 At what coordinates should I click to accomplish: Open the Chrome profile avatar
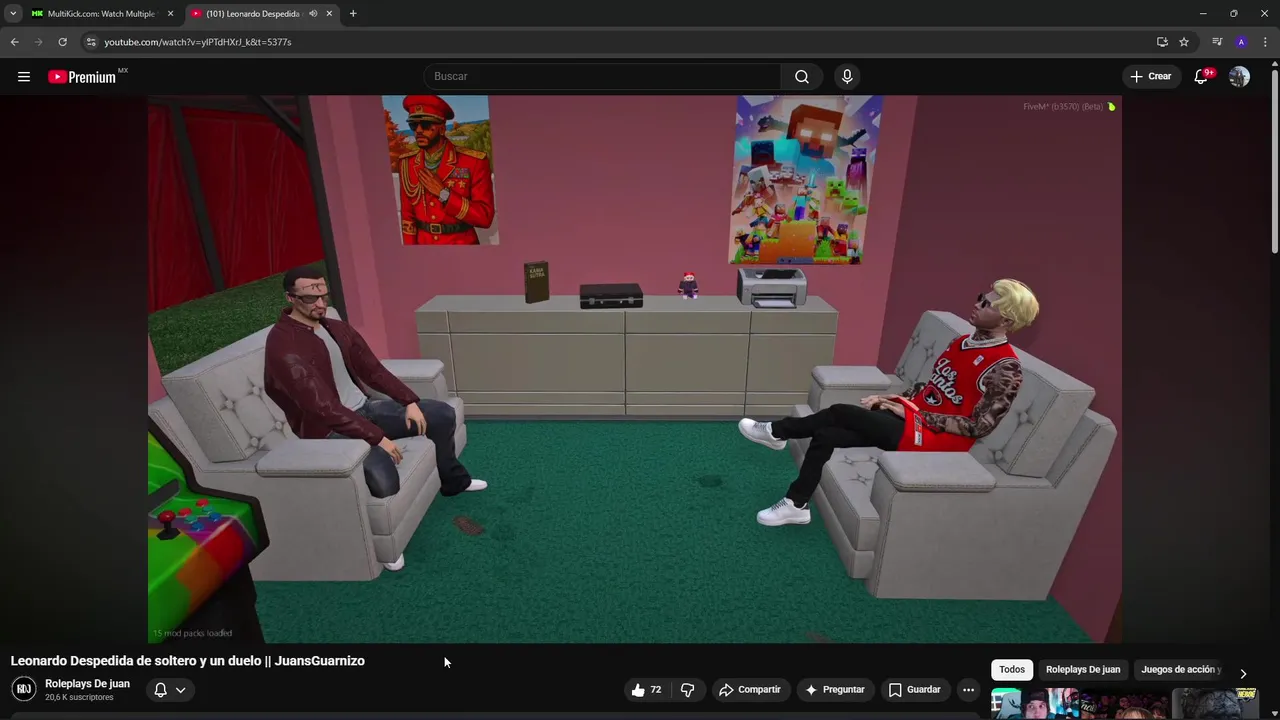(x=1241, y=42)
